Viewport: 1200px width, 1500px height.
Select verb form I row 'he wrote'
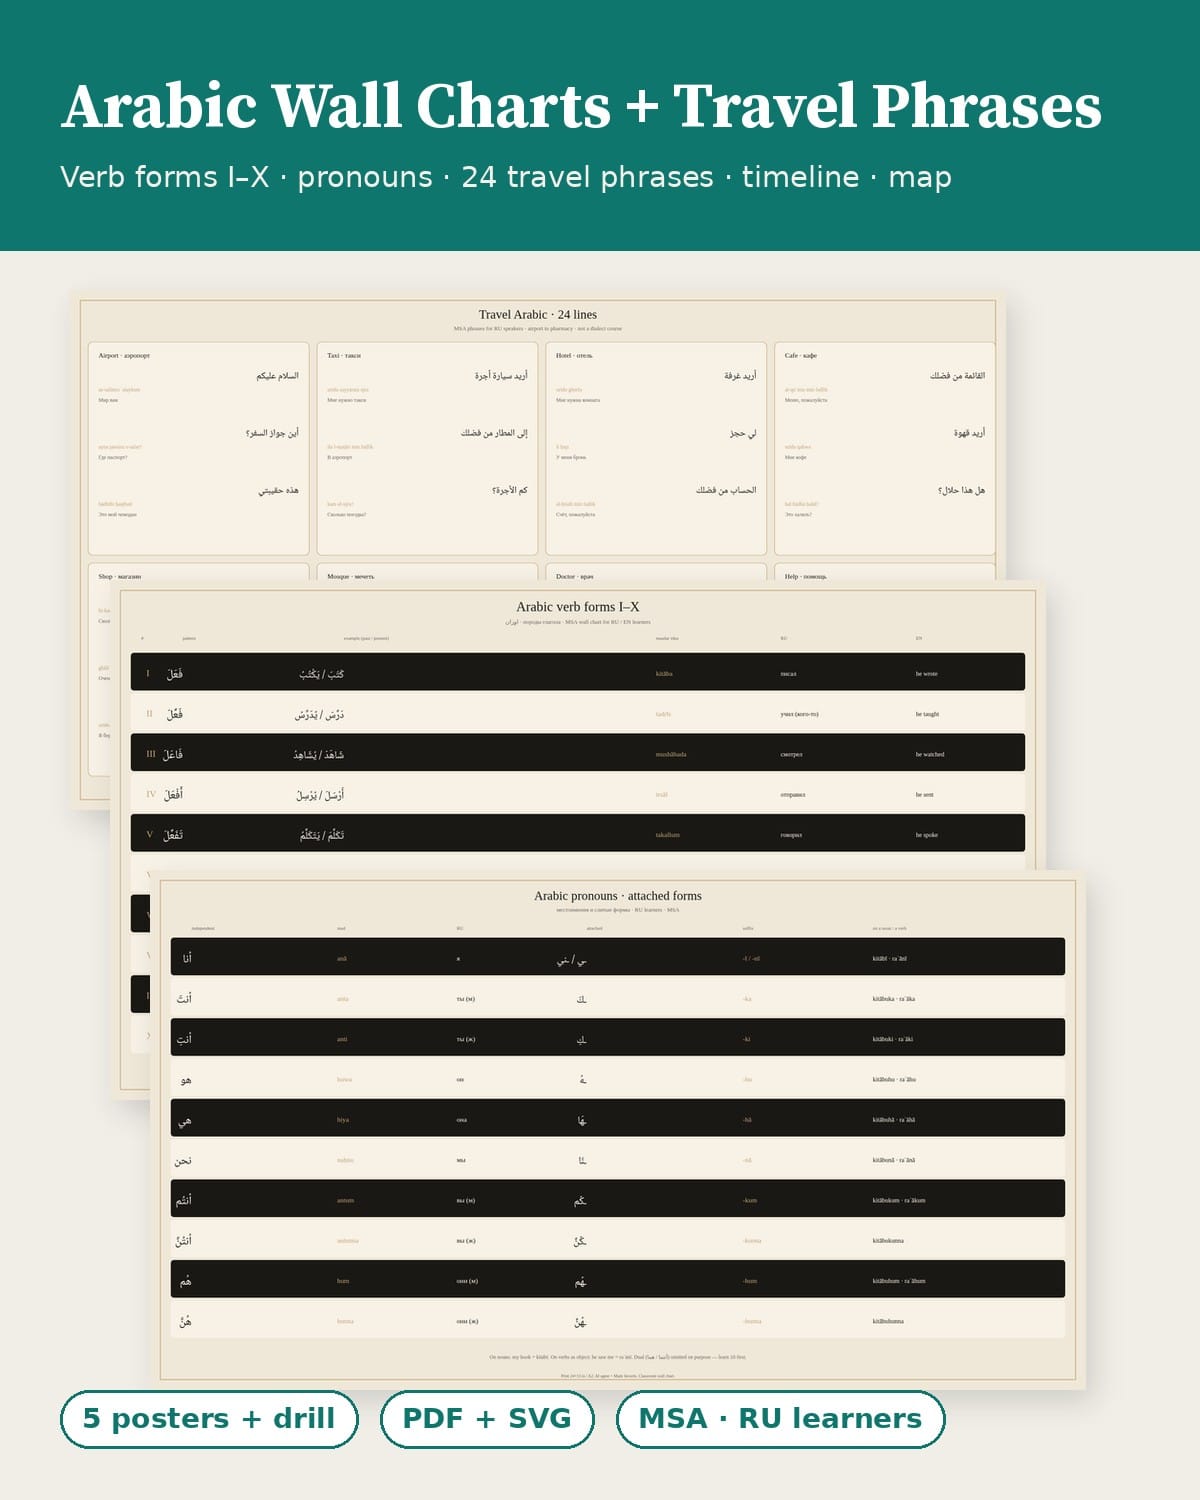click(x=578, y=672)
